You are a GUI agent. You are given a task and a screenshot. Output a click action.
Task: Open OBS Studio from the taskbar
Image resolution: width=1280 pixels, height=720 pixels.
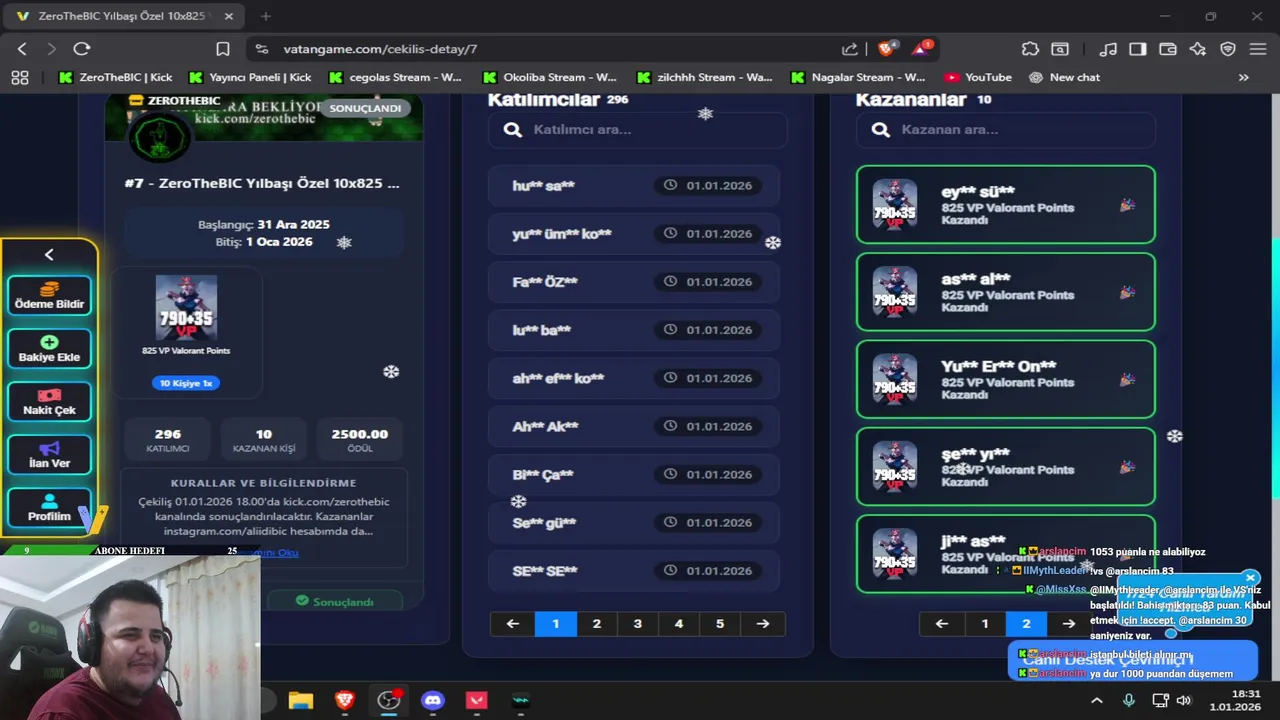click(388, 701)
